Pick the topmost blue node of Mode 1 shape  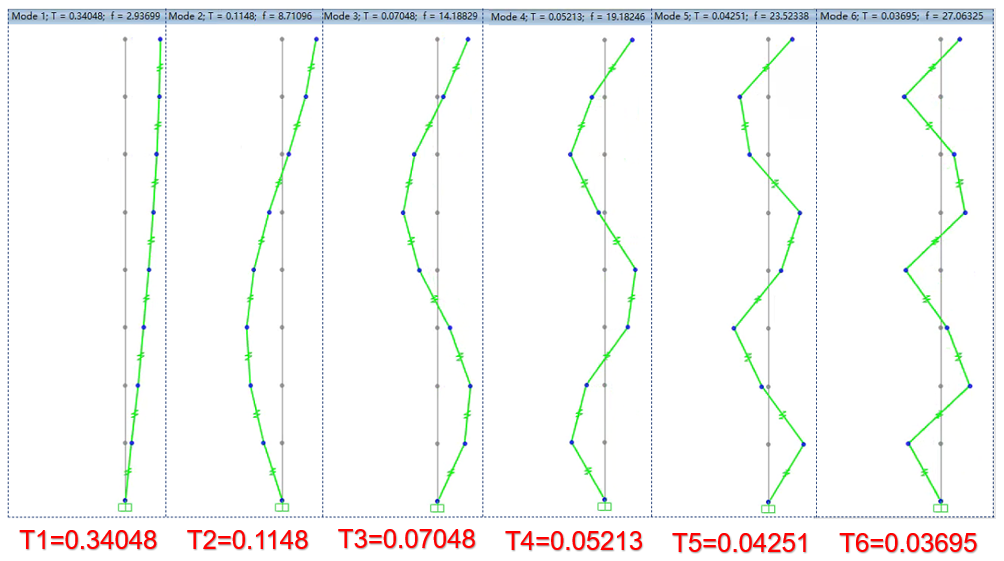(160, 40)
